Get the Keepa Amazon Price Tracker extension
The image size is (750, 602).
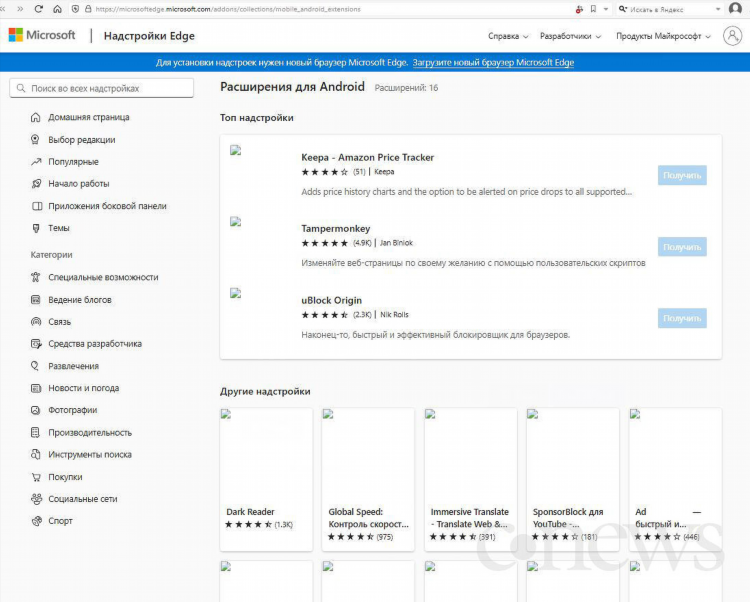(x=682, y=175)
